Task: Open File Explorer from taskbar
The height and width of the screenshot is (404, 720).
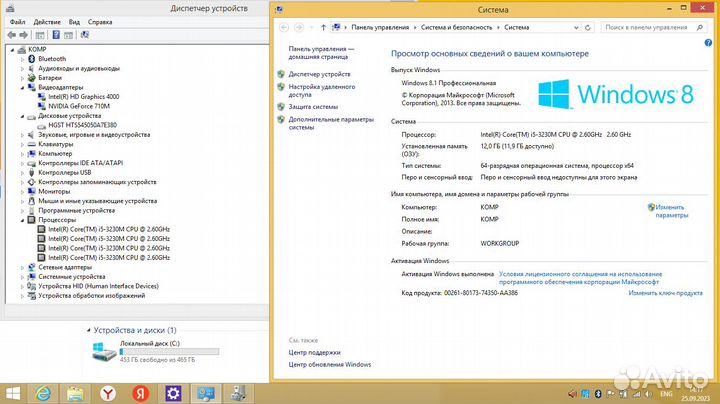Action: coord(75,393)
